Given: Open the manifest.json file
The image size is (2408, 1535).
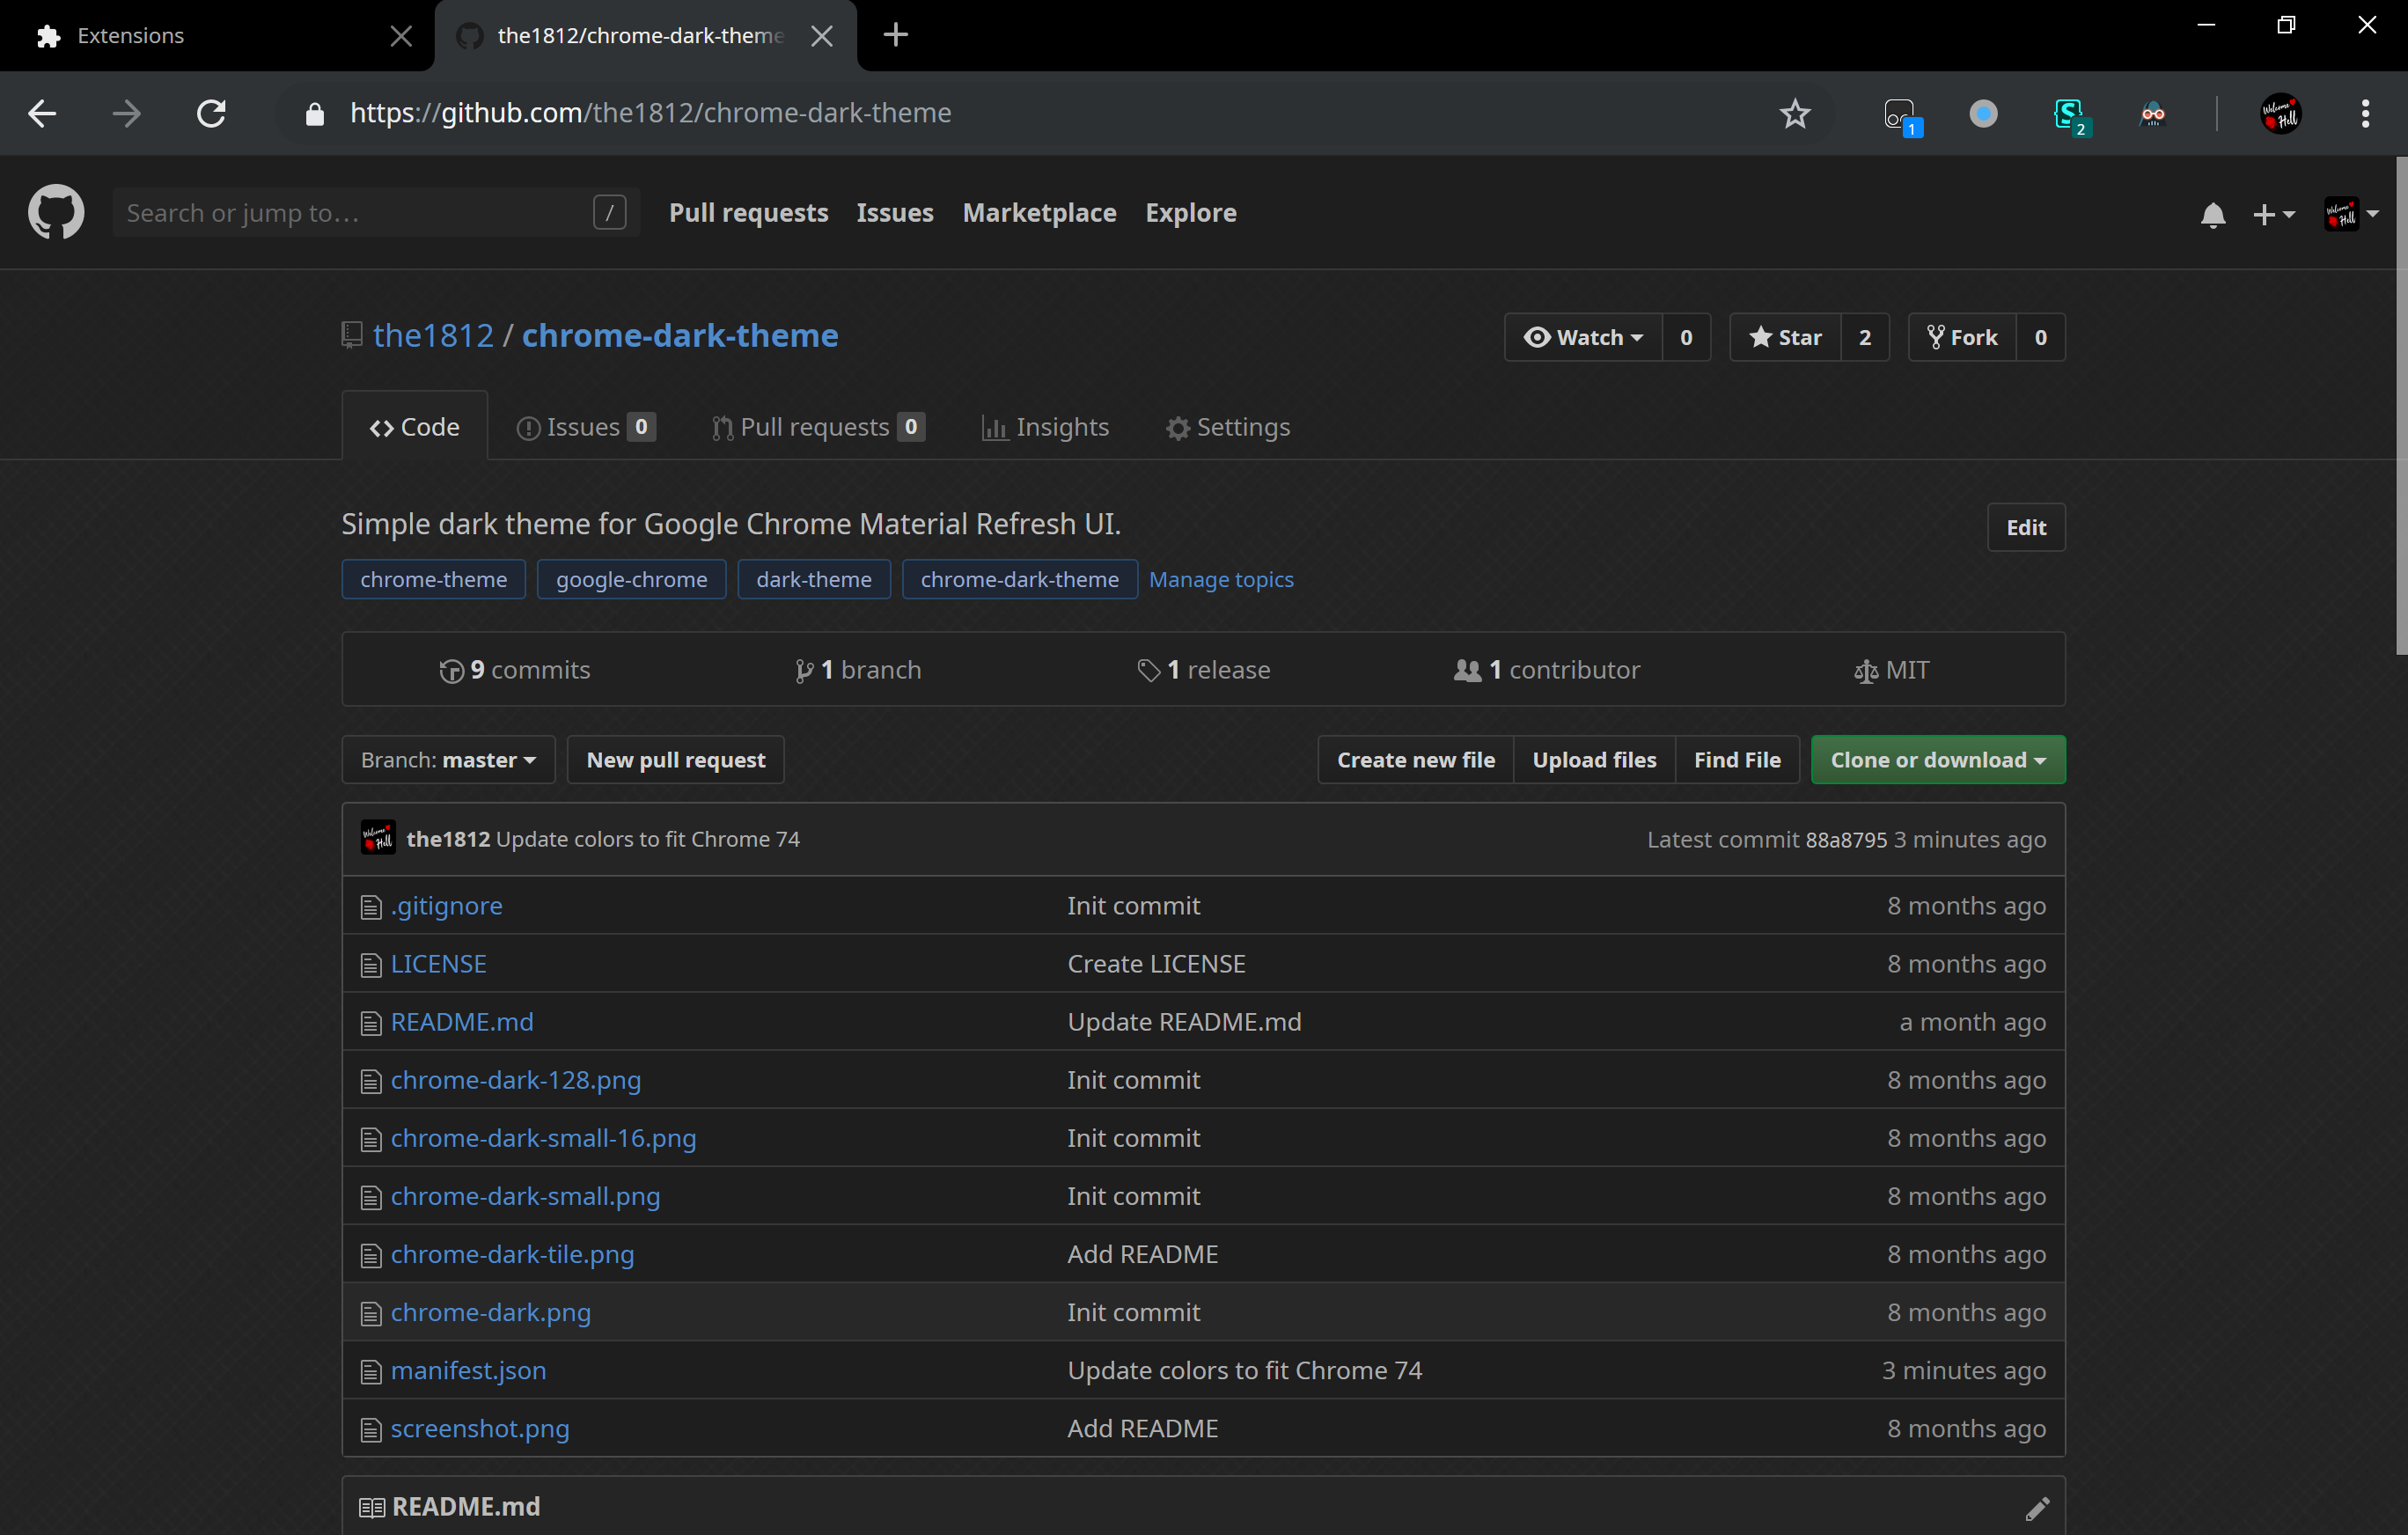Looking at the screenshot, I should [x=468, y=1370].
